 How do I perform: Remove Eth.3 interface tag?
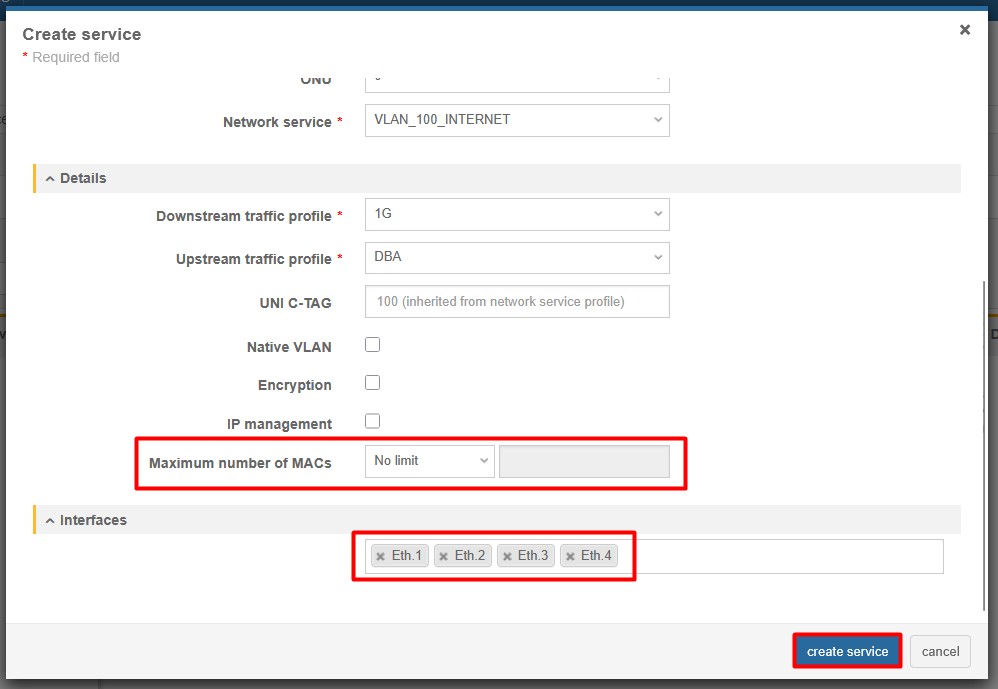[507, 557]
